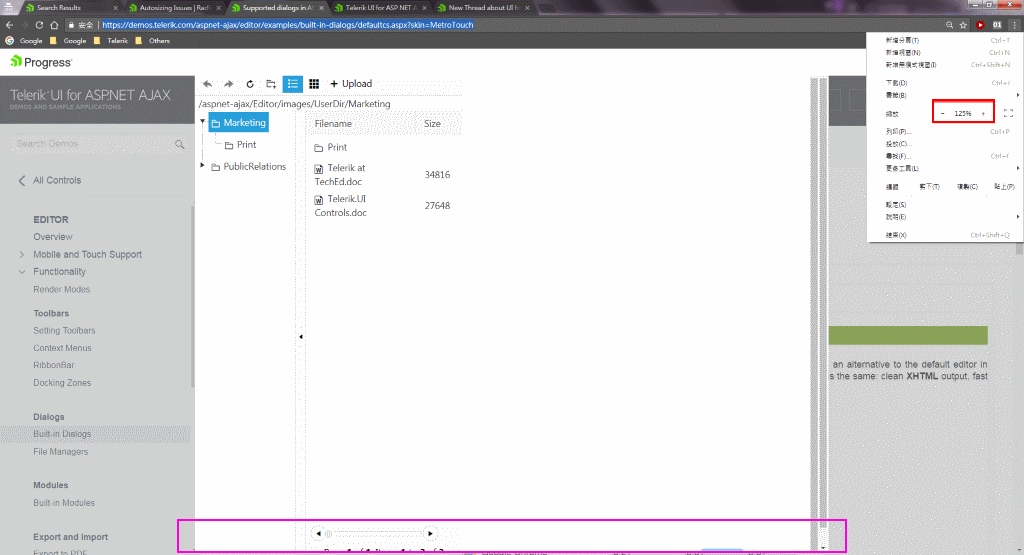Collapse the Functionality section
Image resolution: width=1024 pixels, height=555 pixels.
point(22,272)
